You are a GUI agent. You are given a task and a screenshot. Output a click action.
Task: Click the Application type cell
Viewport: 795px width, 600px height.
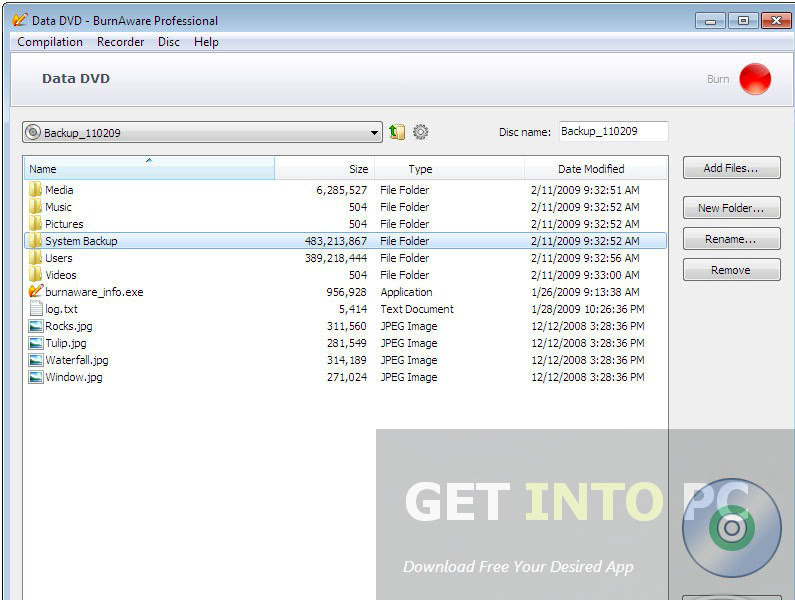pyautogui.click(x=407, y=292)
